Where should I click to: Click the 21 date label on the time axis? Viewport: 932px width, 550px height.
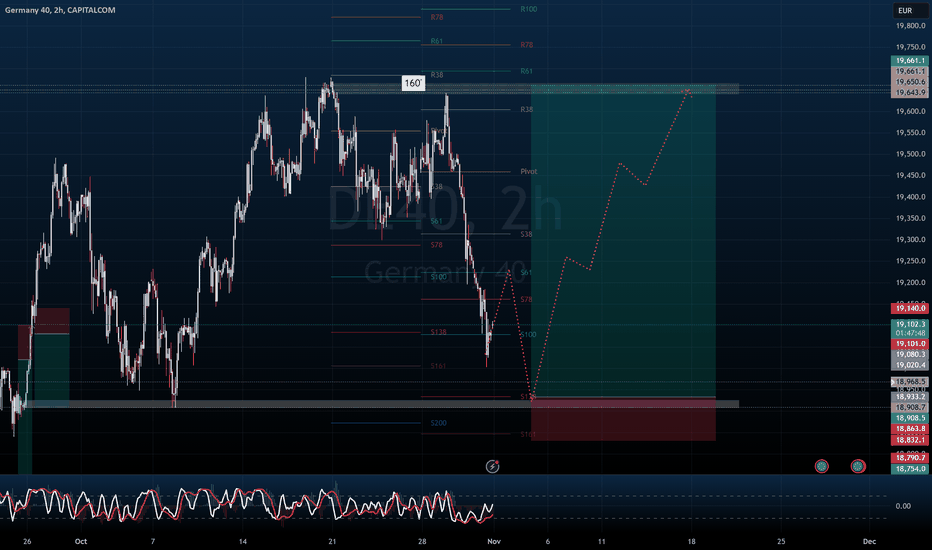pyautogui.click(x=332, y=541)
